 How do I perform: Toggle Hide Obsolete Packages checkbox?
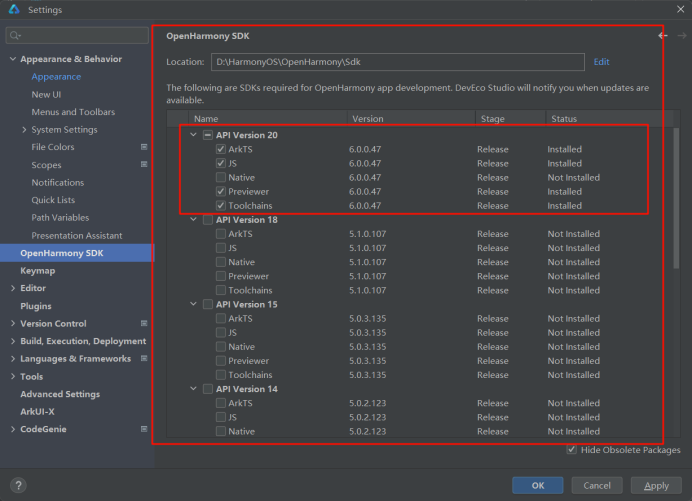(572, 450)
